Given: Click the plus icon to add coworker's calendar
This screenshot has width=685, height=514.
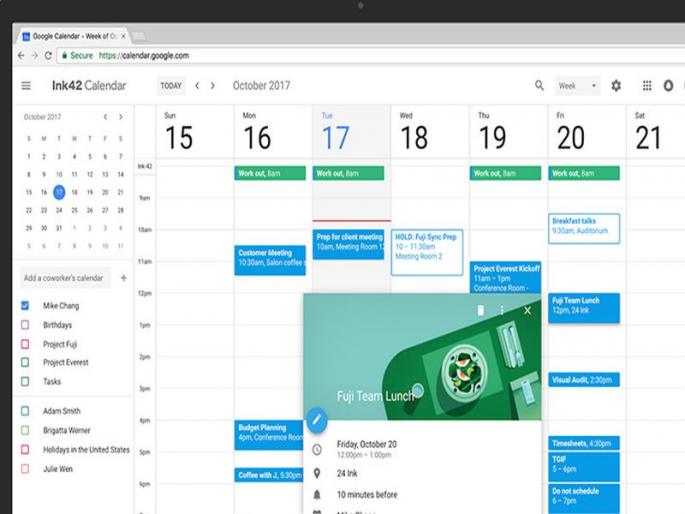Looking at the screenshot, I should pos(124,278).
